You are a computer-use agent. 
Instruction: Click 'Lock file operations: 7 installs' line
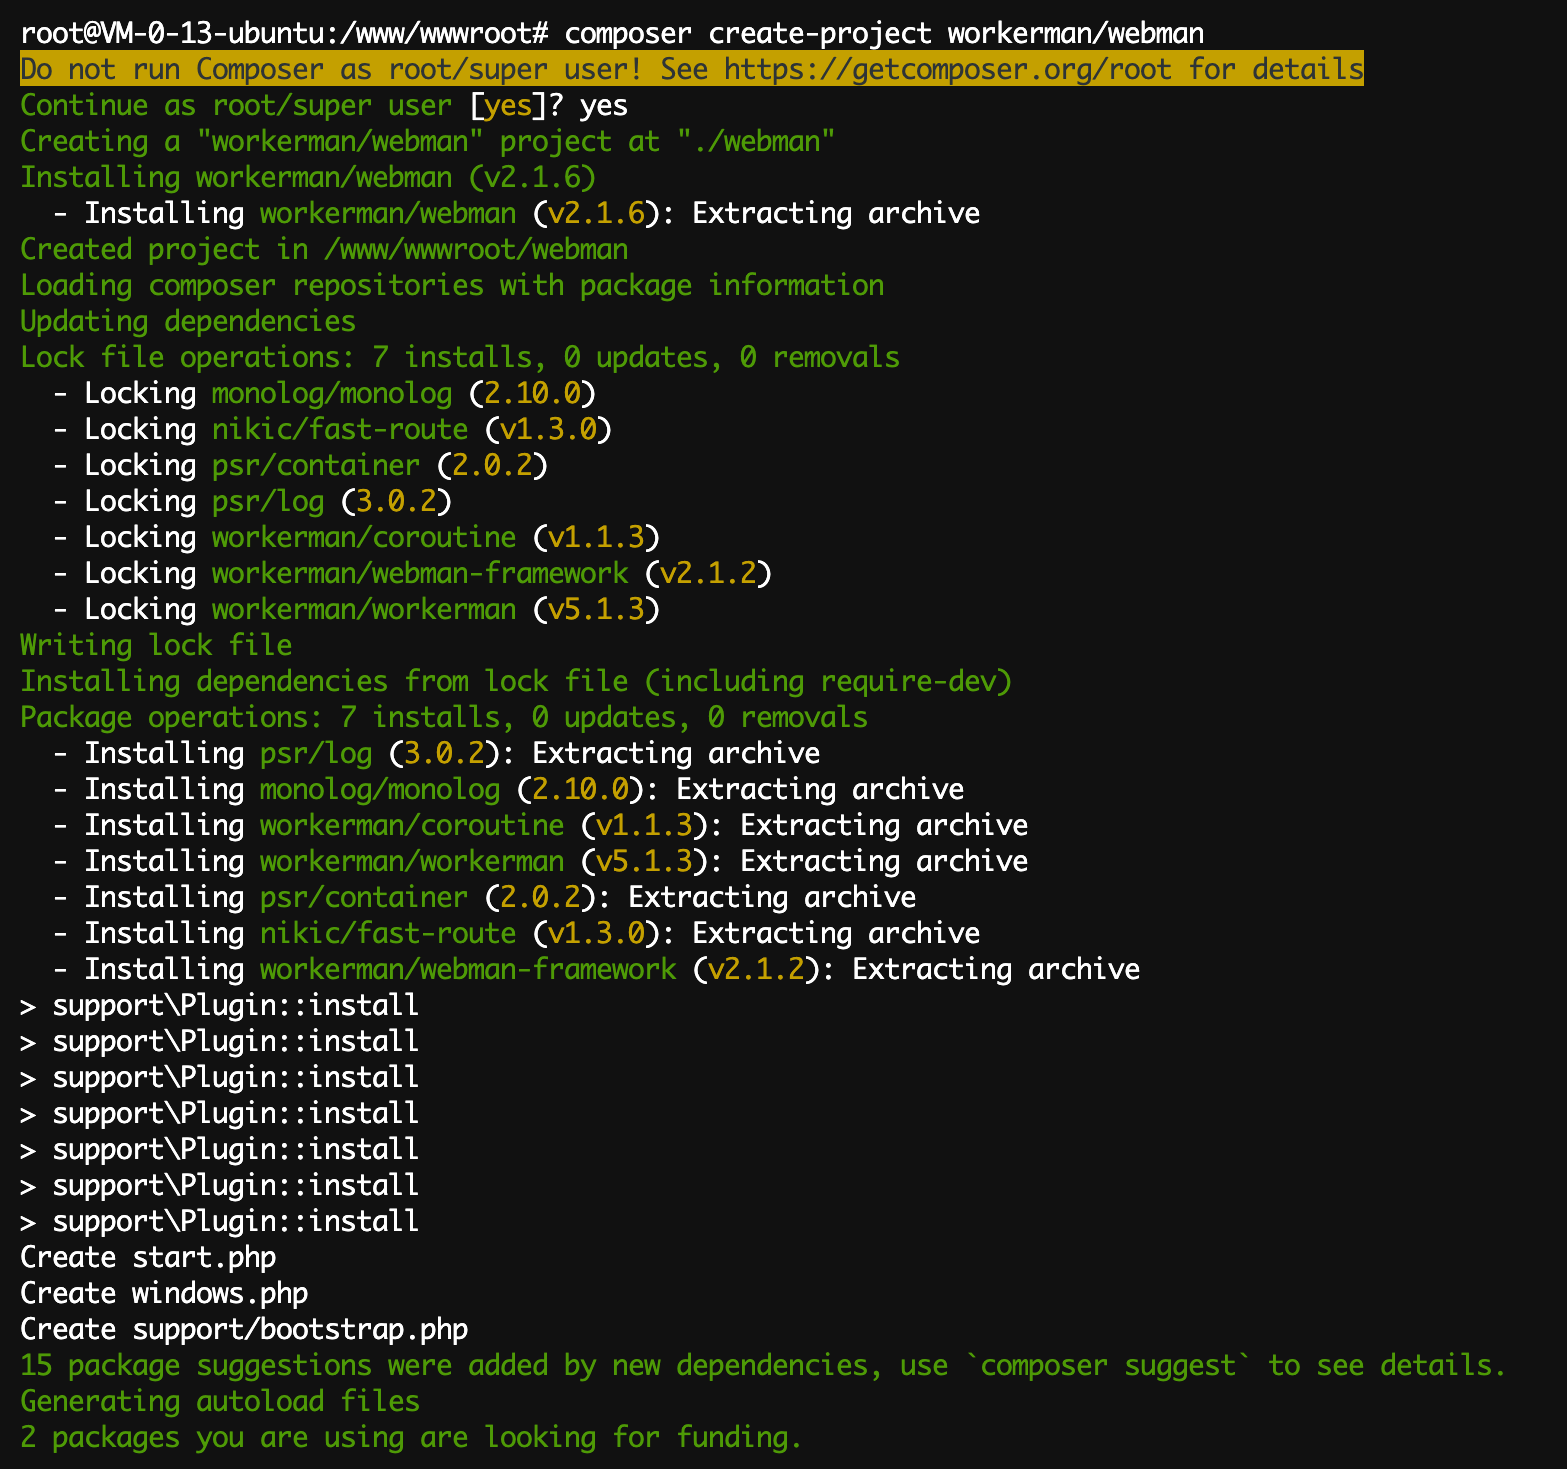pos(460,358)
